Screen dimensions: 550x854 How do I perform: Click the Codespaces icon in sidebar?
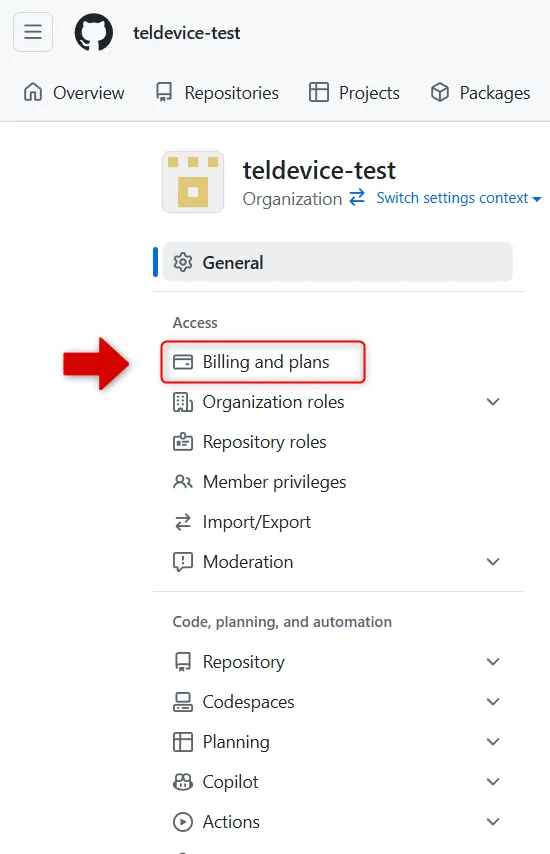pos(182,702)
